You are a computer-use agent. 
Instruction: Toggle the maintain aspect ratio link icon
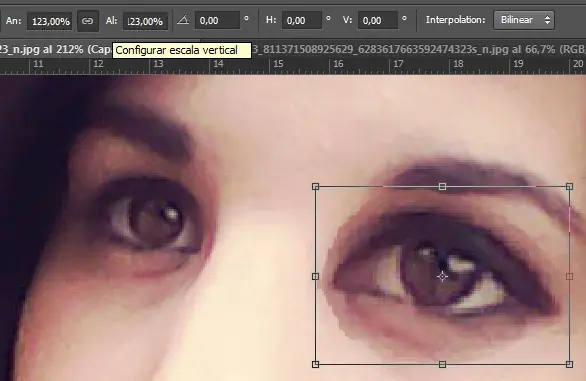click(x=87, y=21)
